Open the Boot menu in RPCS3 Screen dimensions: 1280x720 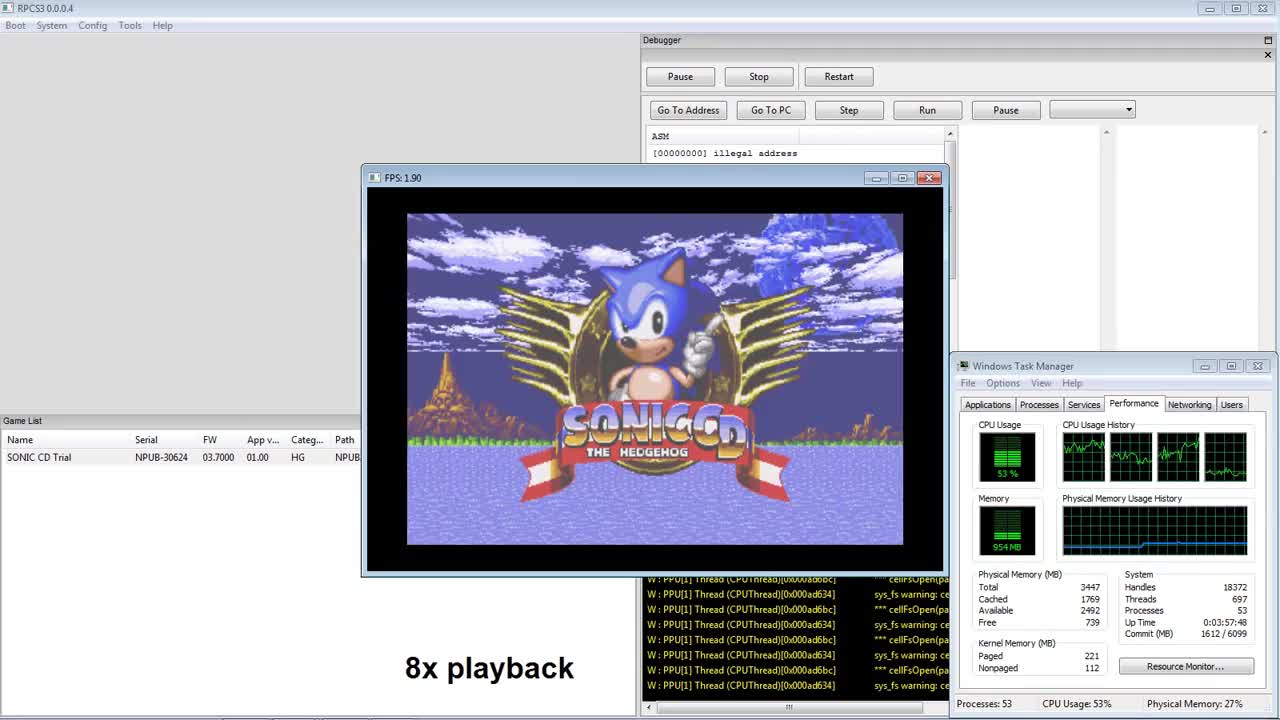click(x=15, y=25)
